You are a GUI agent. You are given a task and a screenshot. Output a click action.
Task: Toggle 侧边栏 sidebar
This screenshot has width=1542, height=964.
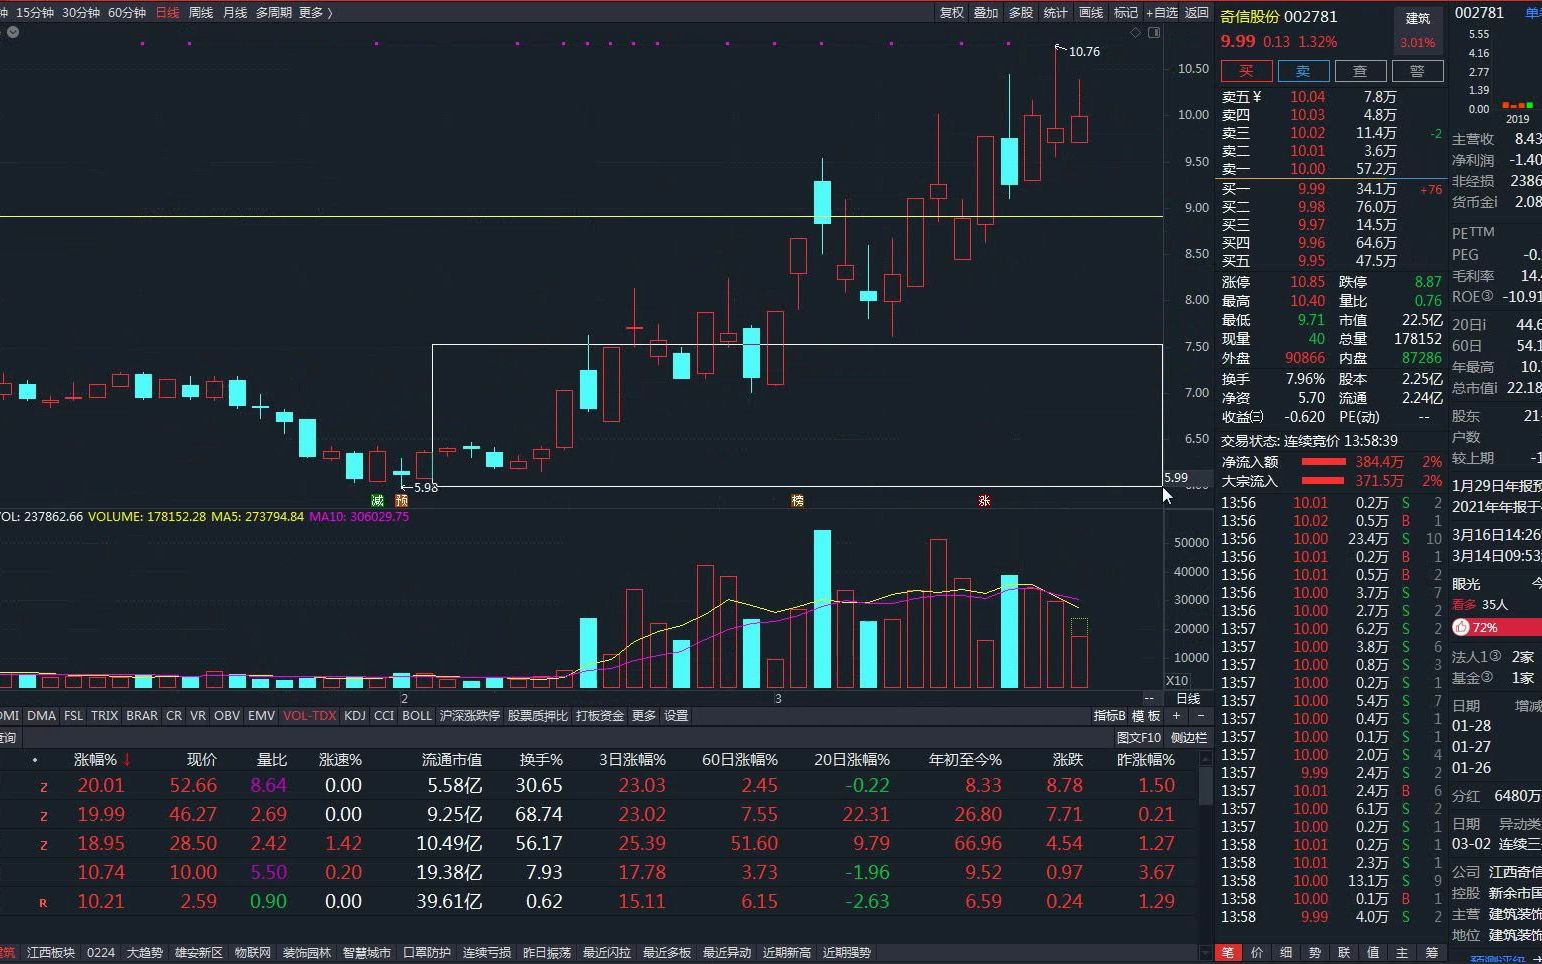click(x=1189, y=738)
